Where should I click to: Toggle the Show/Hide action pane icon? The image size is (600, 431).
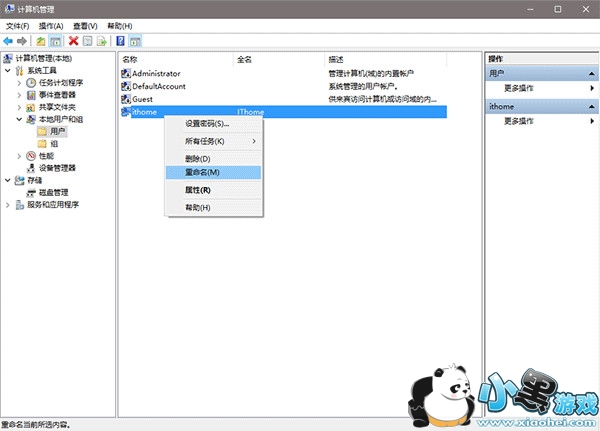pos(135,41)
